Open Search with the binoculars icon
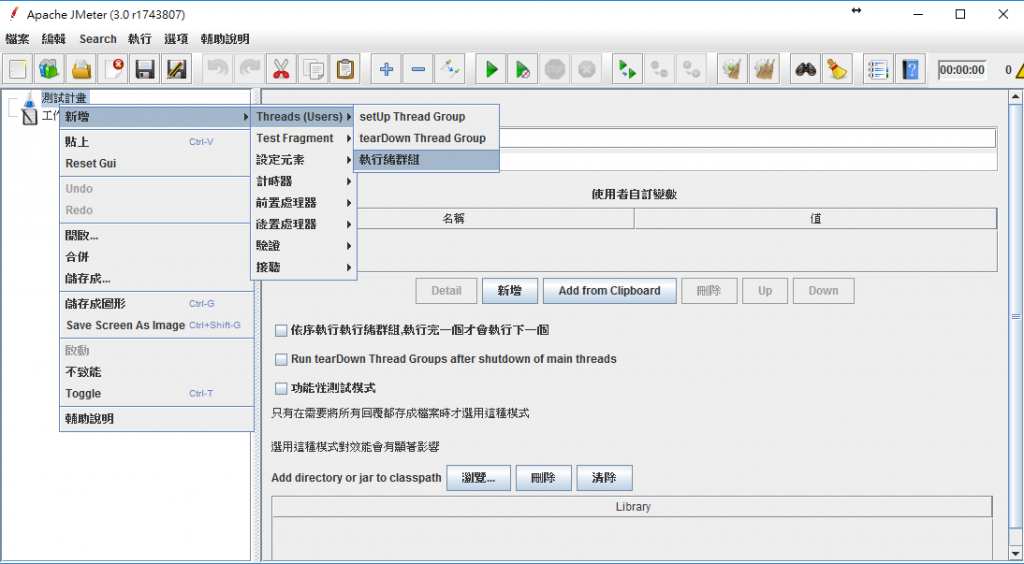Screen dimensions: 1024x564 [x=806, y=69]
